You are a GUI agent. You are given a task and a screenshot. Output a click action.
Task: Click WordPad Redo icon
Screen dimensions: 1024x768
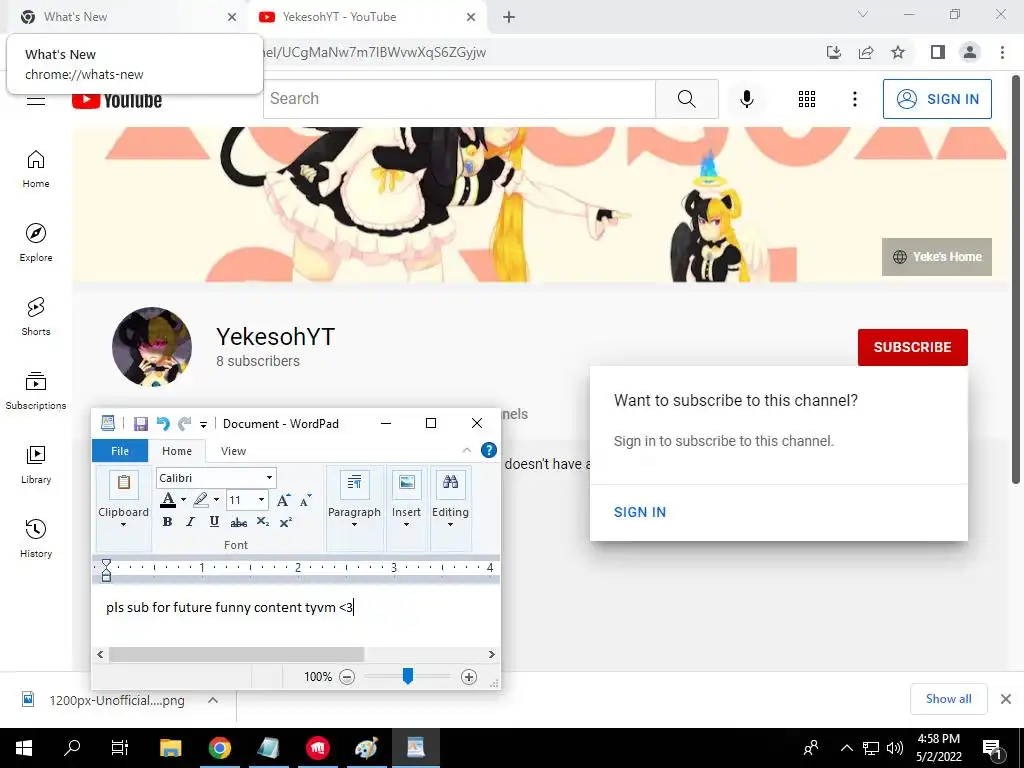pyautogui.click(x=185, y=424)
